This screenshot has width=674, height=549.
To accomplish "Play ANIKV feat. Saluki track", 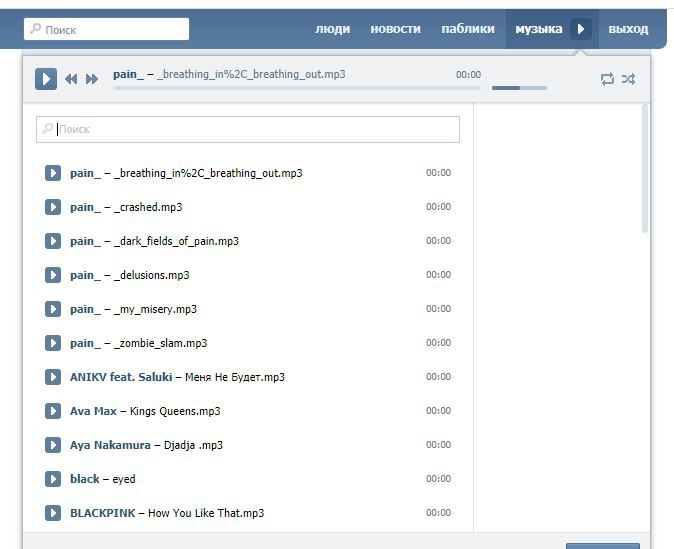I will point(53,377).
